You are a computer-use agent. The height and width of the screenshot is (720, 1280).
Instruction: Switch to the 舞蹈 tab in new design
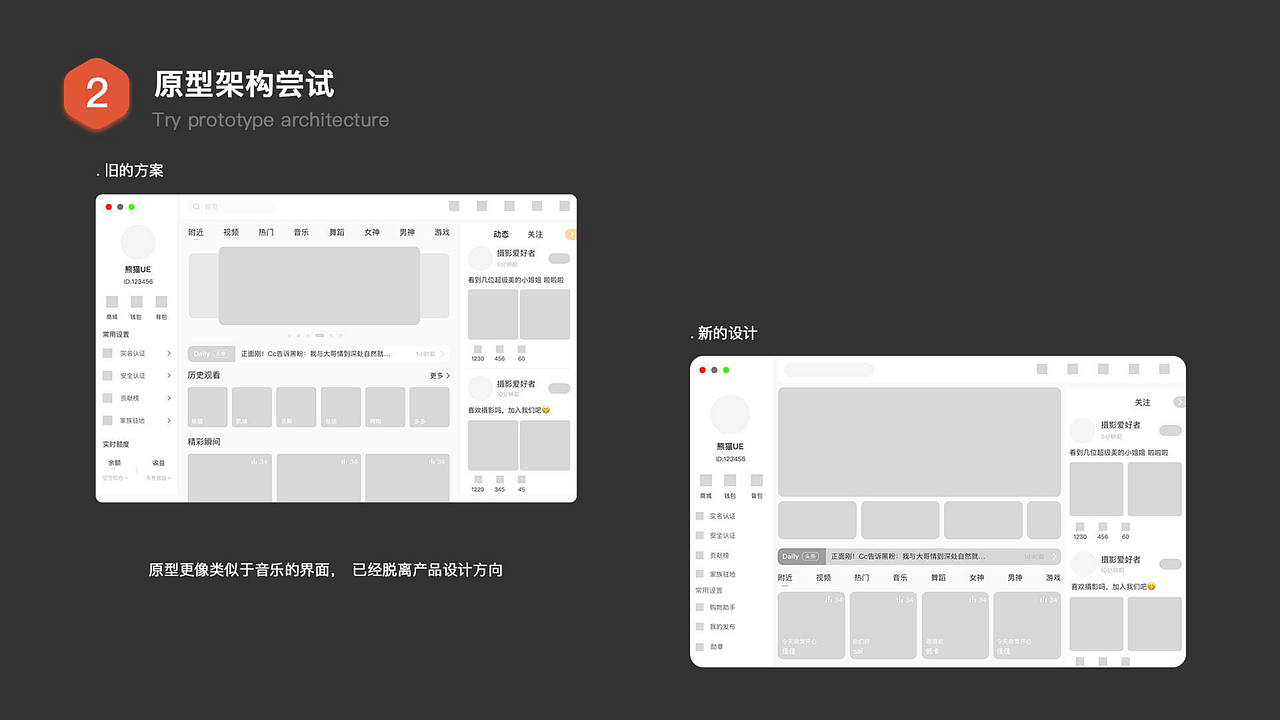click(x=938, y=577)
